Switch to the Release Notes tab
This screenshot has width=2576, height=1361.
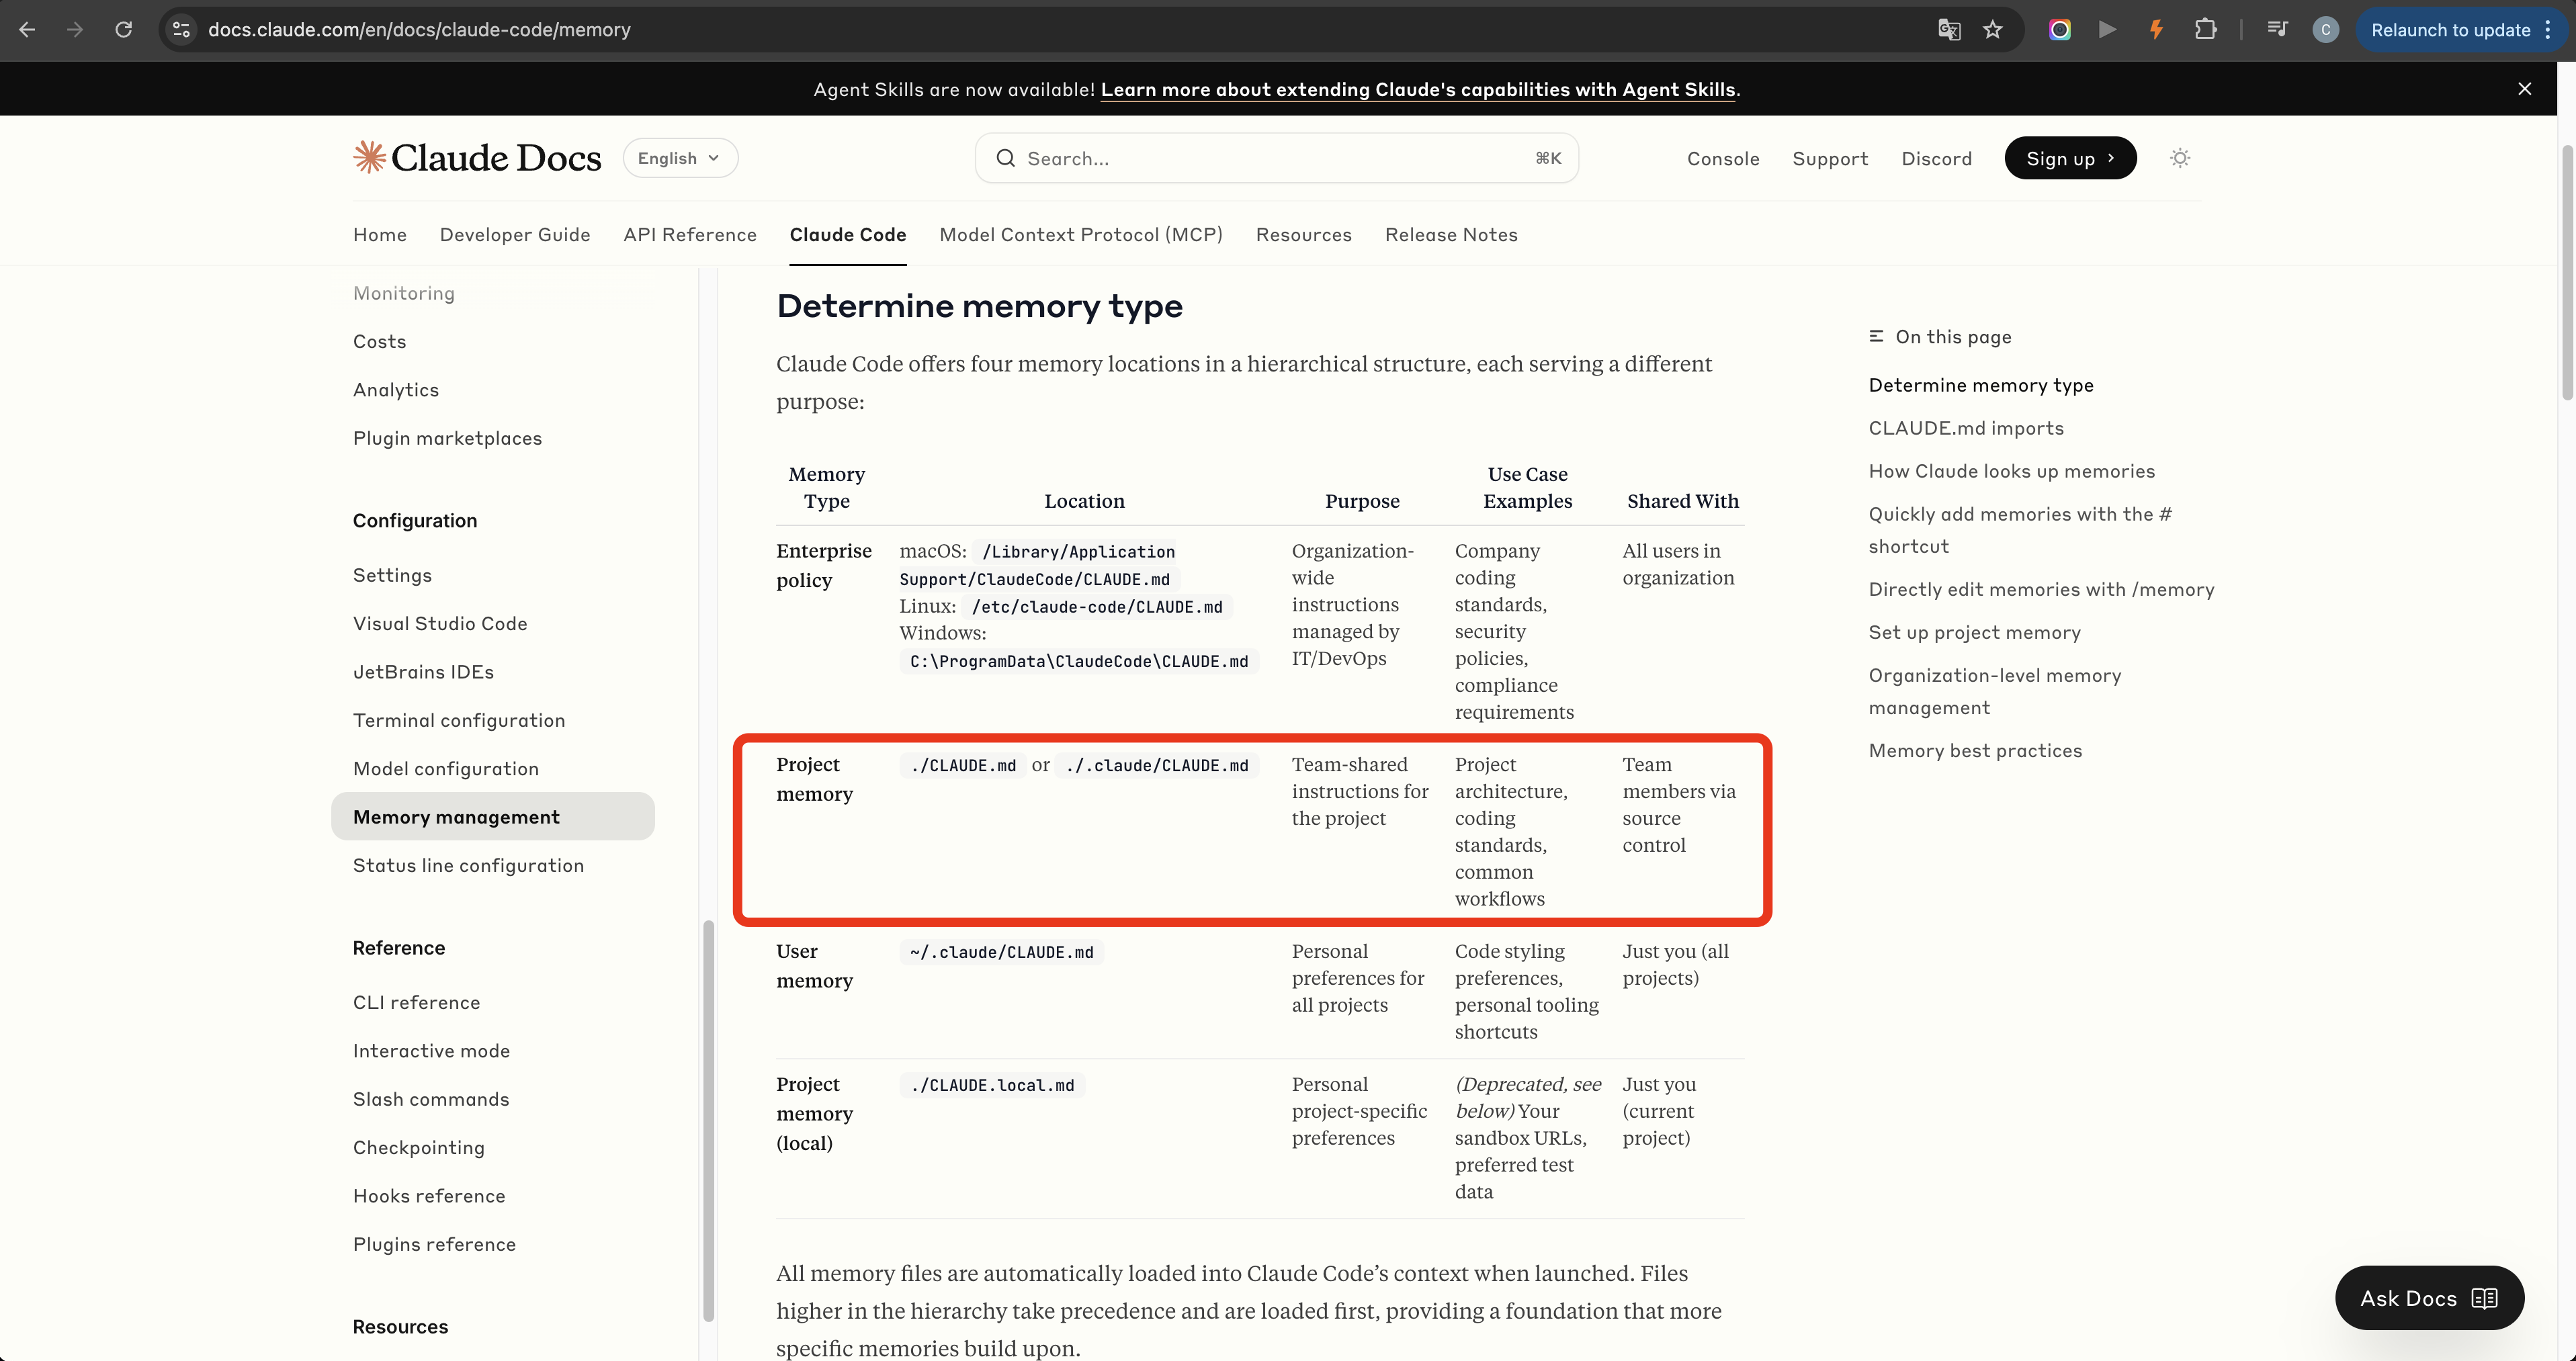(1451, 235)
